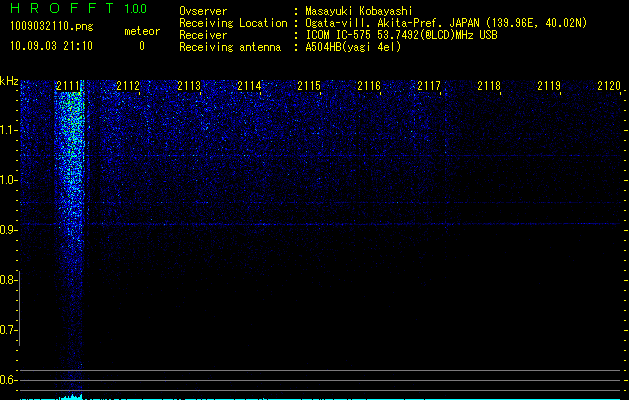Screen dimensions: 629x400
Task: Click the 1.0 frequency axis label
Action: click(x=8, y=180)
